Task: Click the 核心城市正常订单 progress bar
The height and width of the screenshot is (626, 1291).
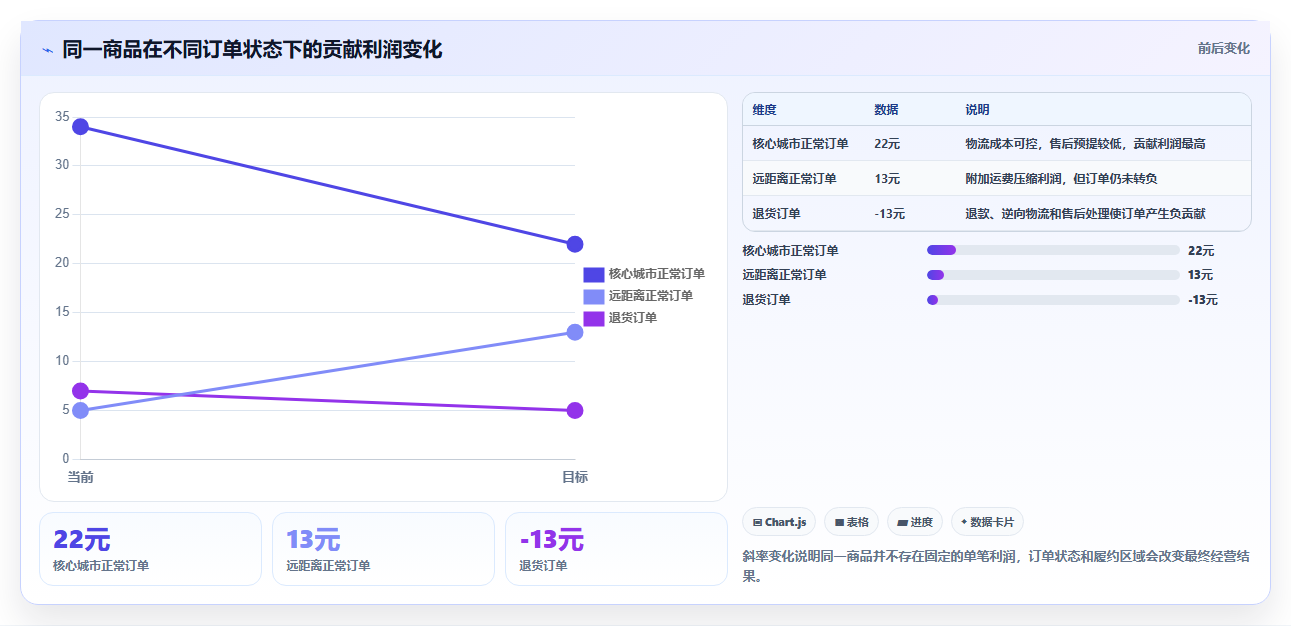Action: (1053, 250)
